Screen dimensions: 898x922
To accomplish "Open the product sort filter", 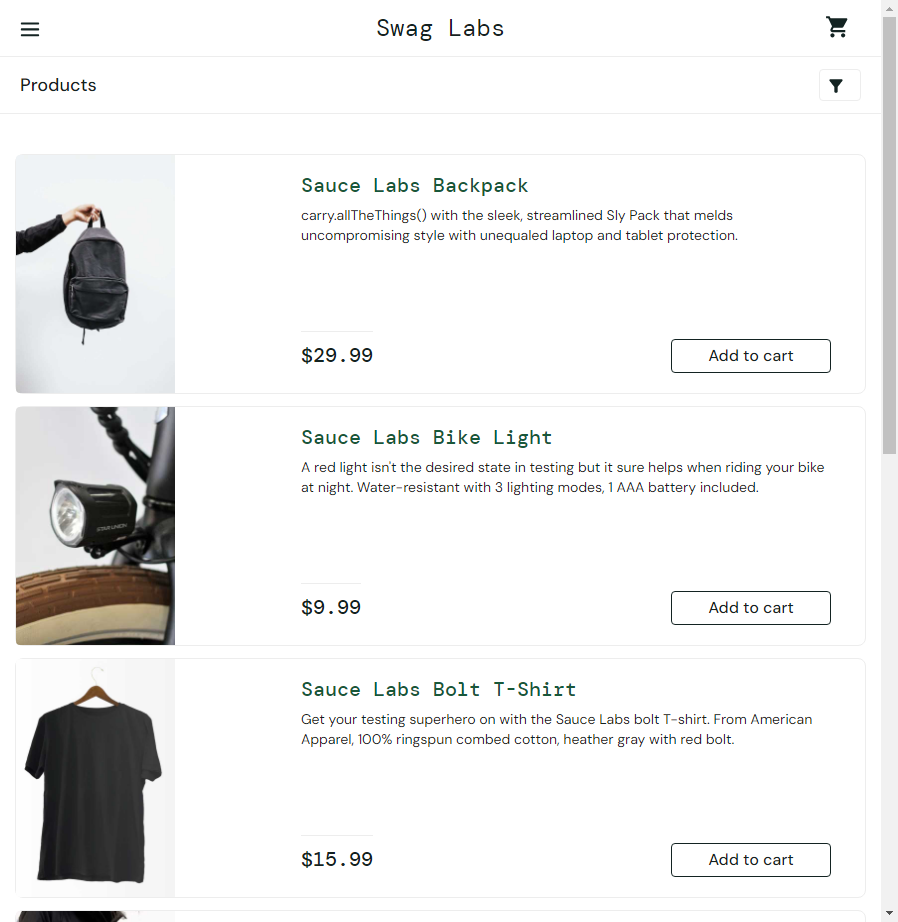I will [x=839, y=85].
